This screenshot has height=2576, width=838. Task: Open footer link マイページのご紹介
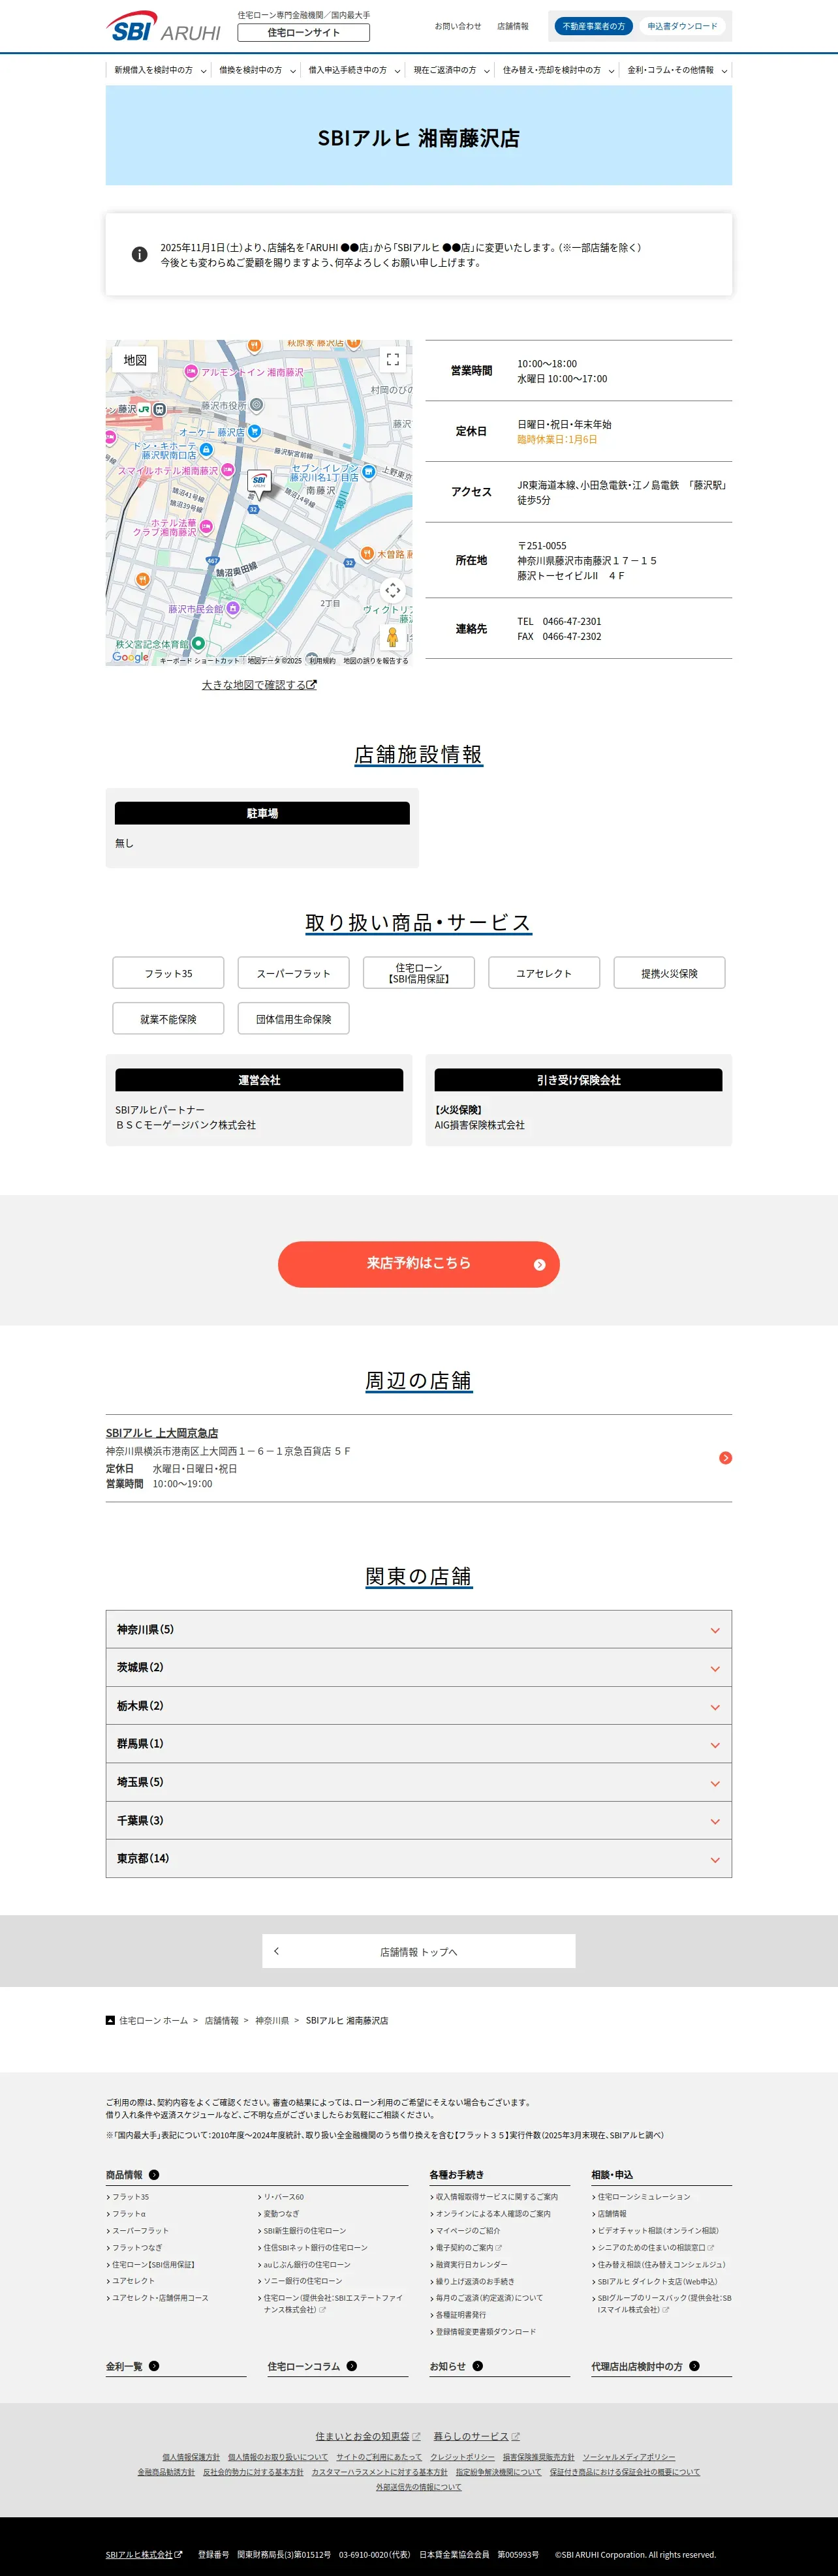pyautogui.click(x=468, y=2231)
